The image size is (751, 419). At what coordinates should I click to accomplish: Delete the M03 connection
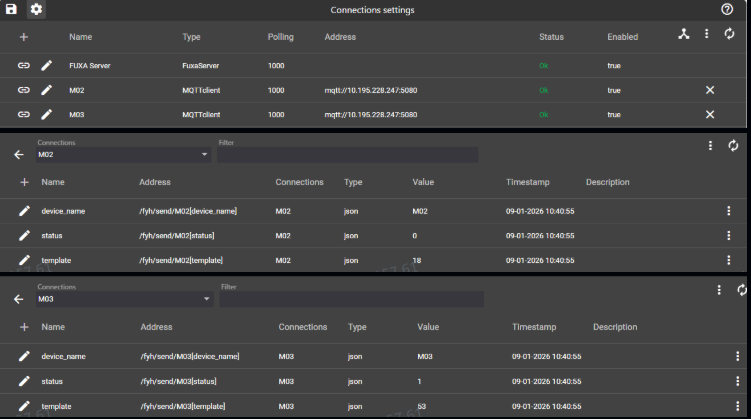click(710, 114)
